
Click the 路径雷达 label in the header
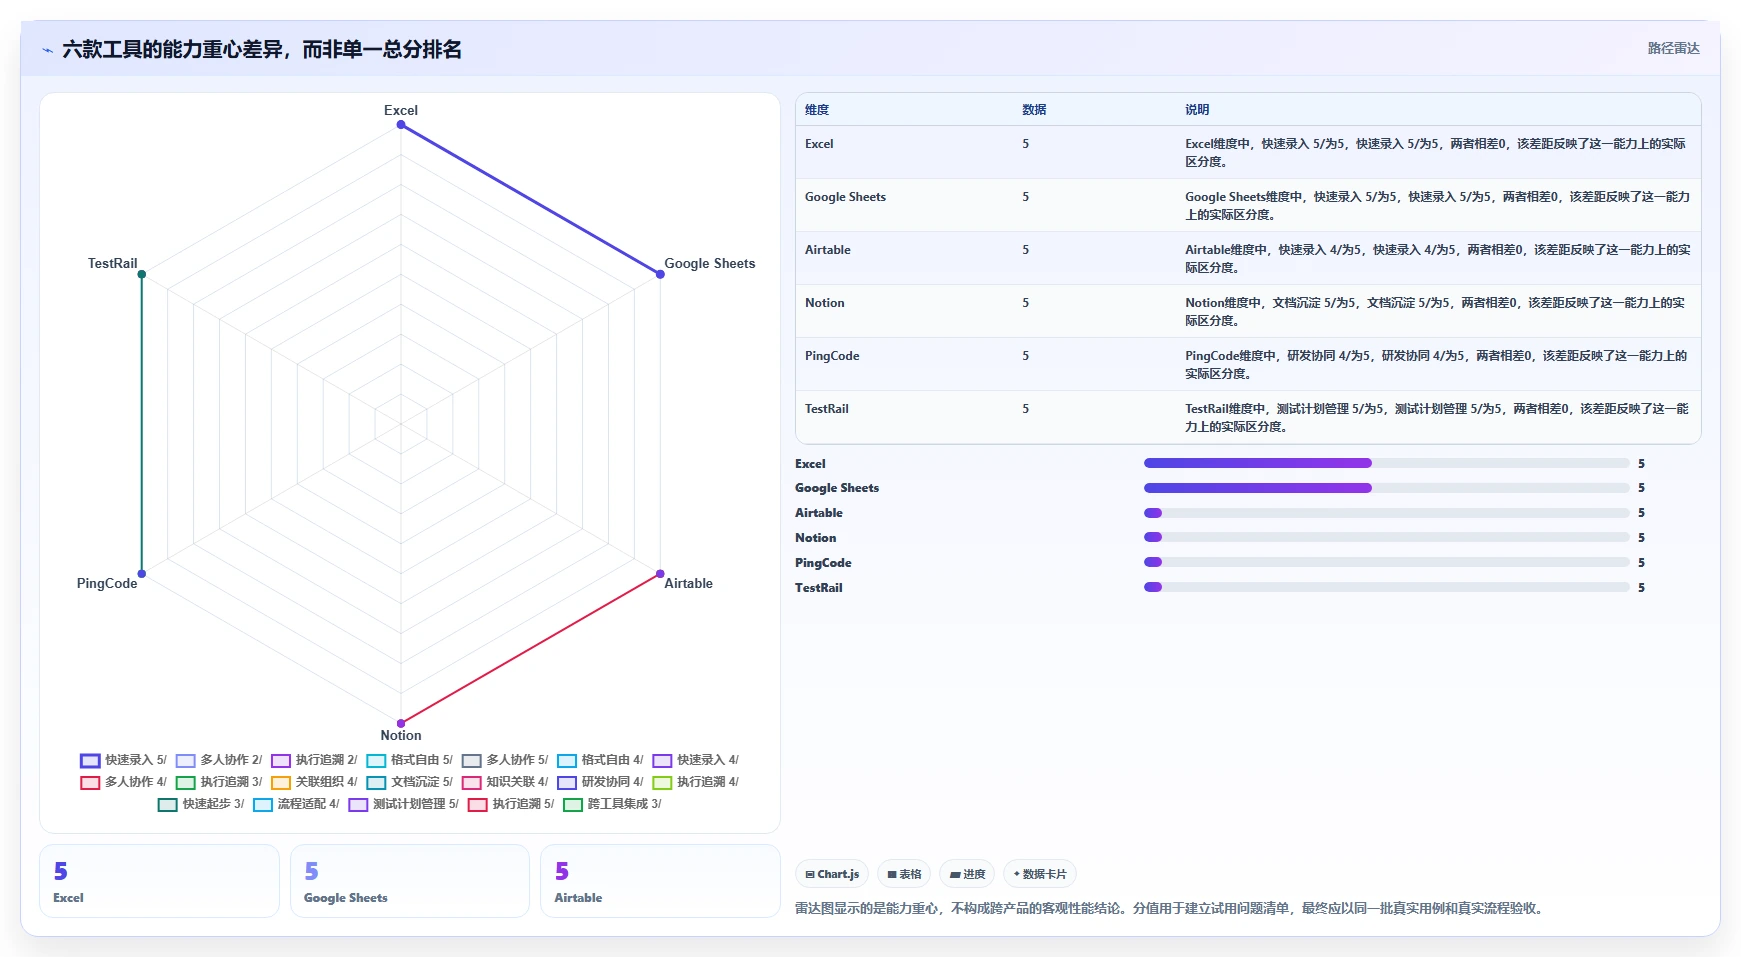(x=1673, y=48)
